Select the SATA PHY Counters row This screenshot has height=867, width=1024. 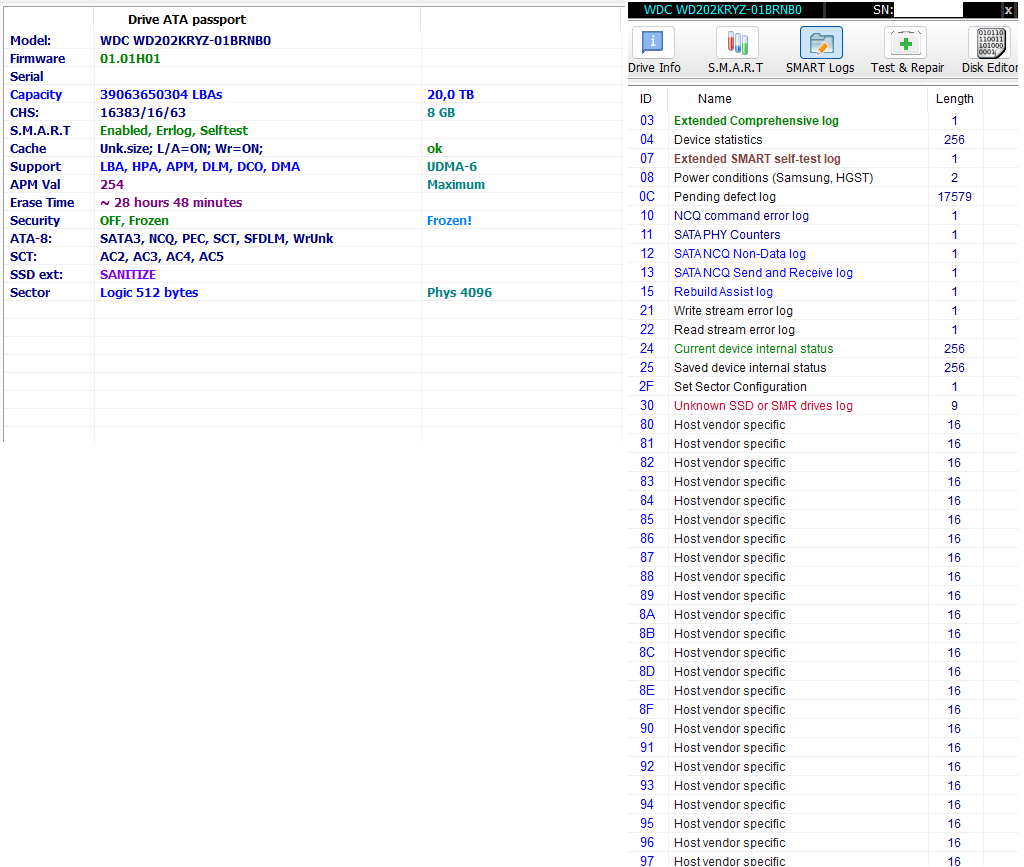[823, 234]
